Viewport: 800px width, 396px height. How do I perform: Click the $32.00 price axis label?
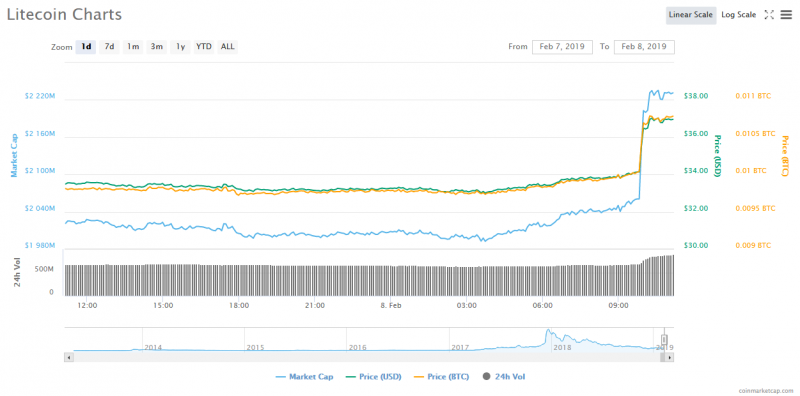[696, 209]
